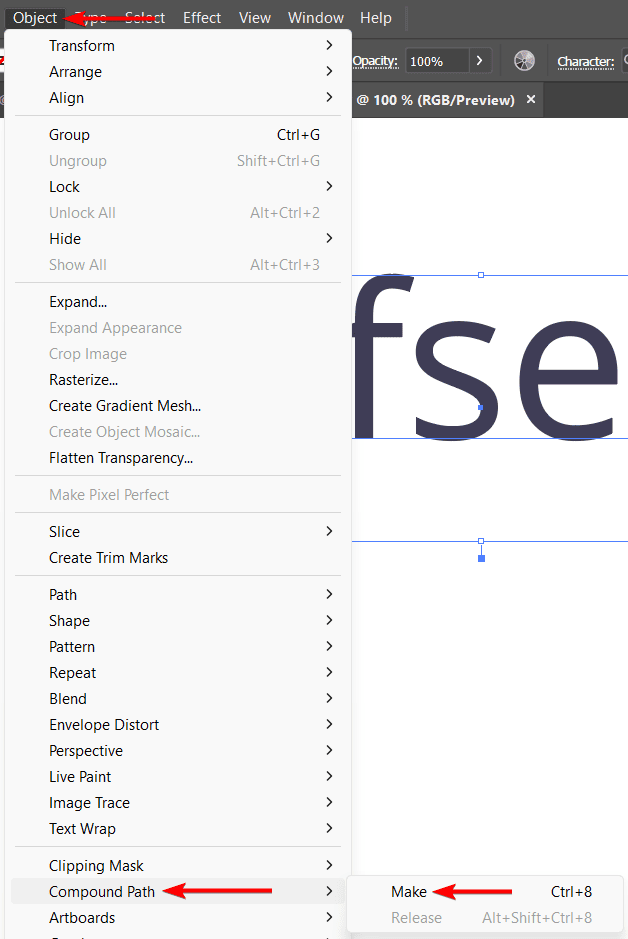Viewport: 628px width, 939px height.
Task: Expand the Arrange submenu
Action: 75,72
